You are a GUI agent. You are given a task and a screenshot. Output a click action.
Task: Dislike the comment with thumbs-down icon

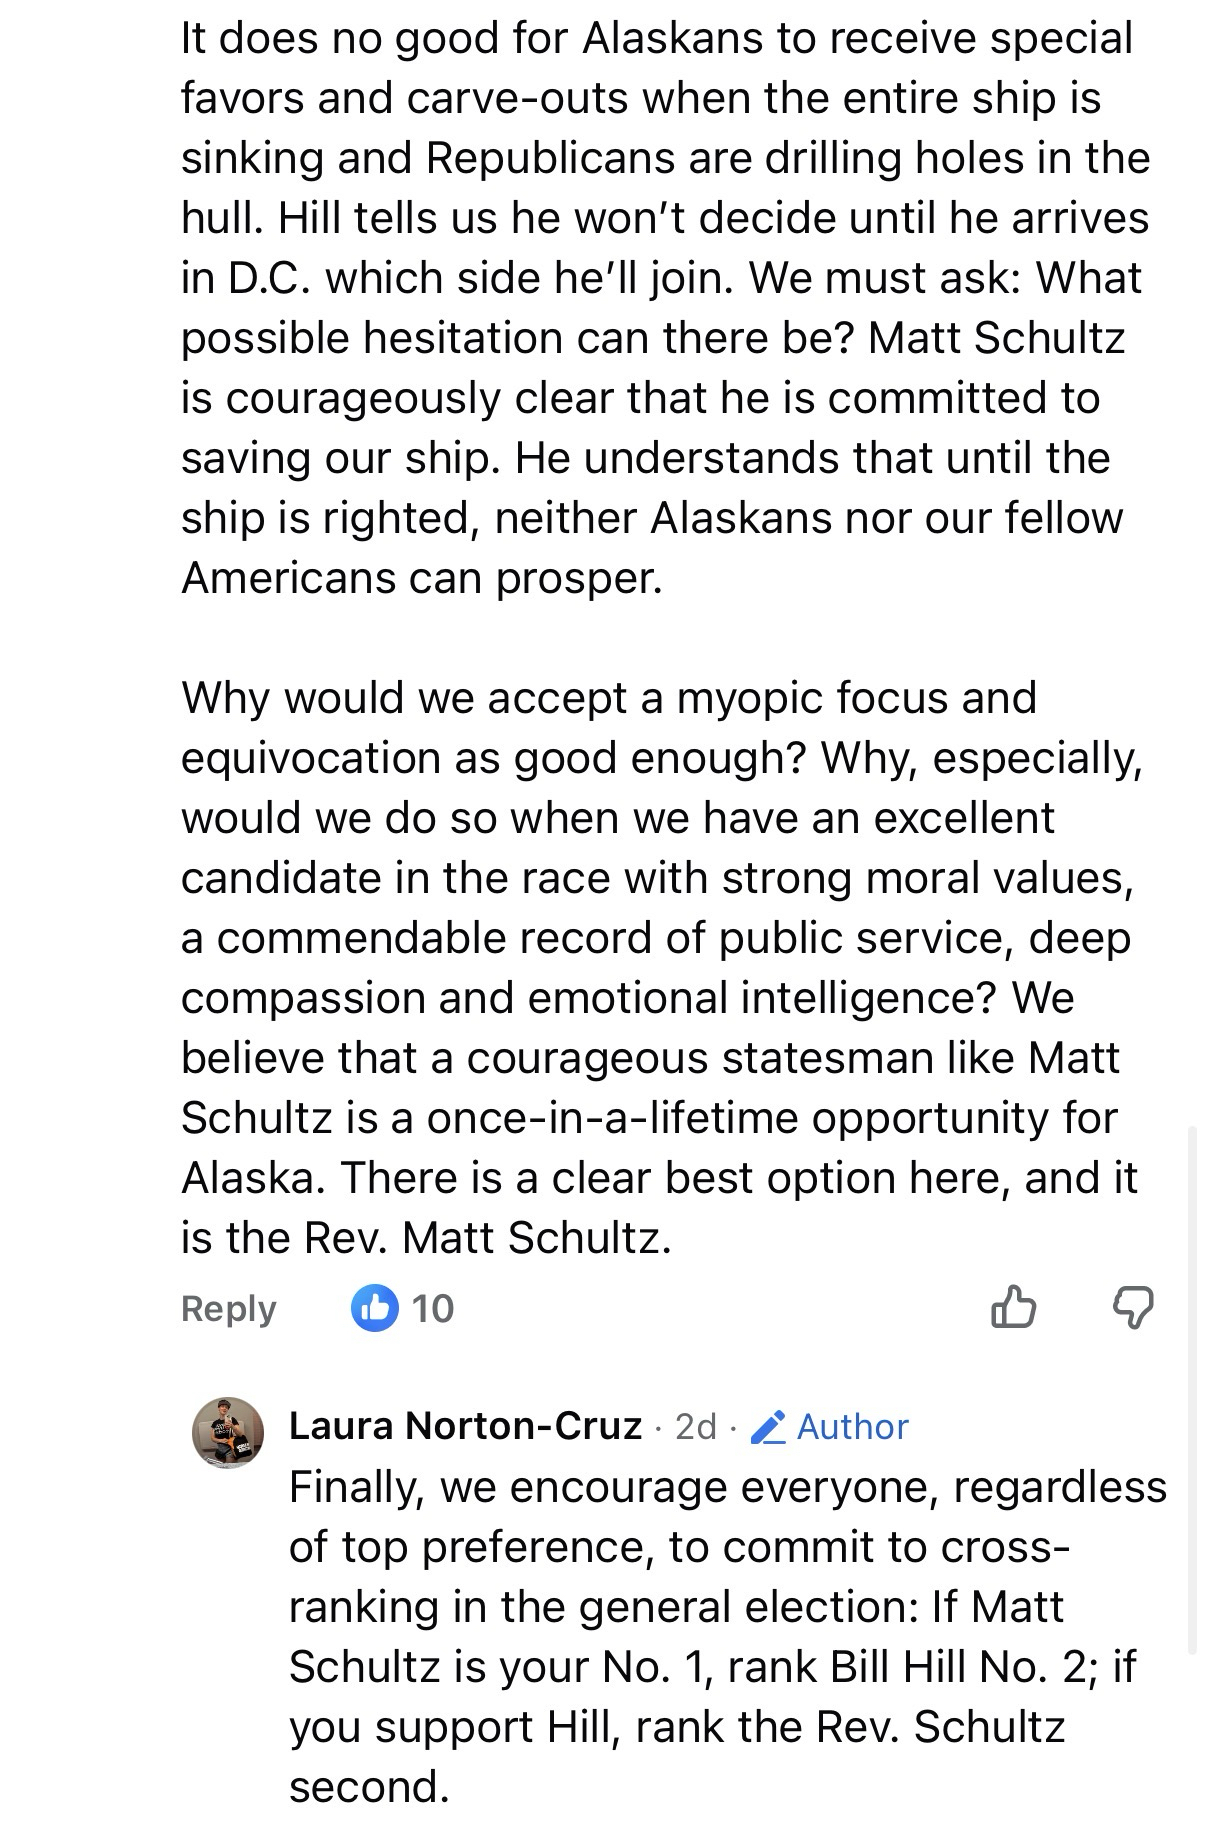coord(1133,1307)
